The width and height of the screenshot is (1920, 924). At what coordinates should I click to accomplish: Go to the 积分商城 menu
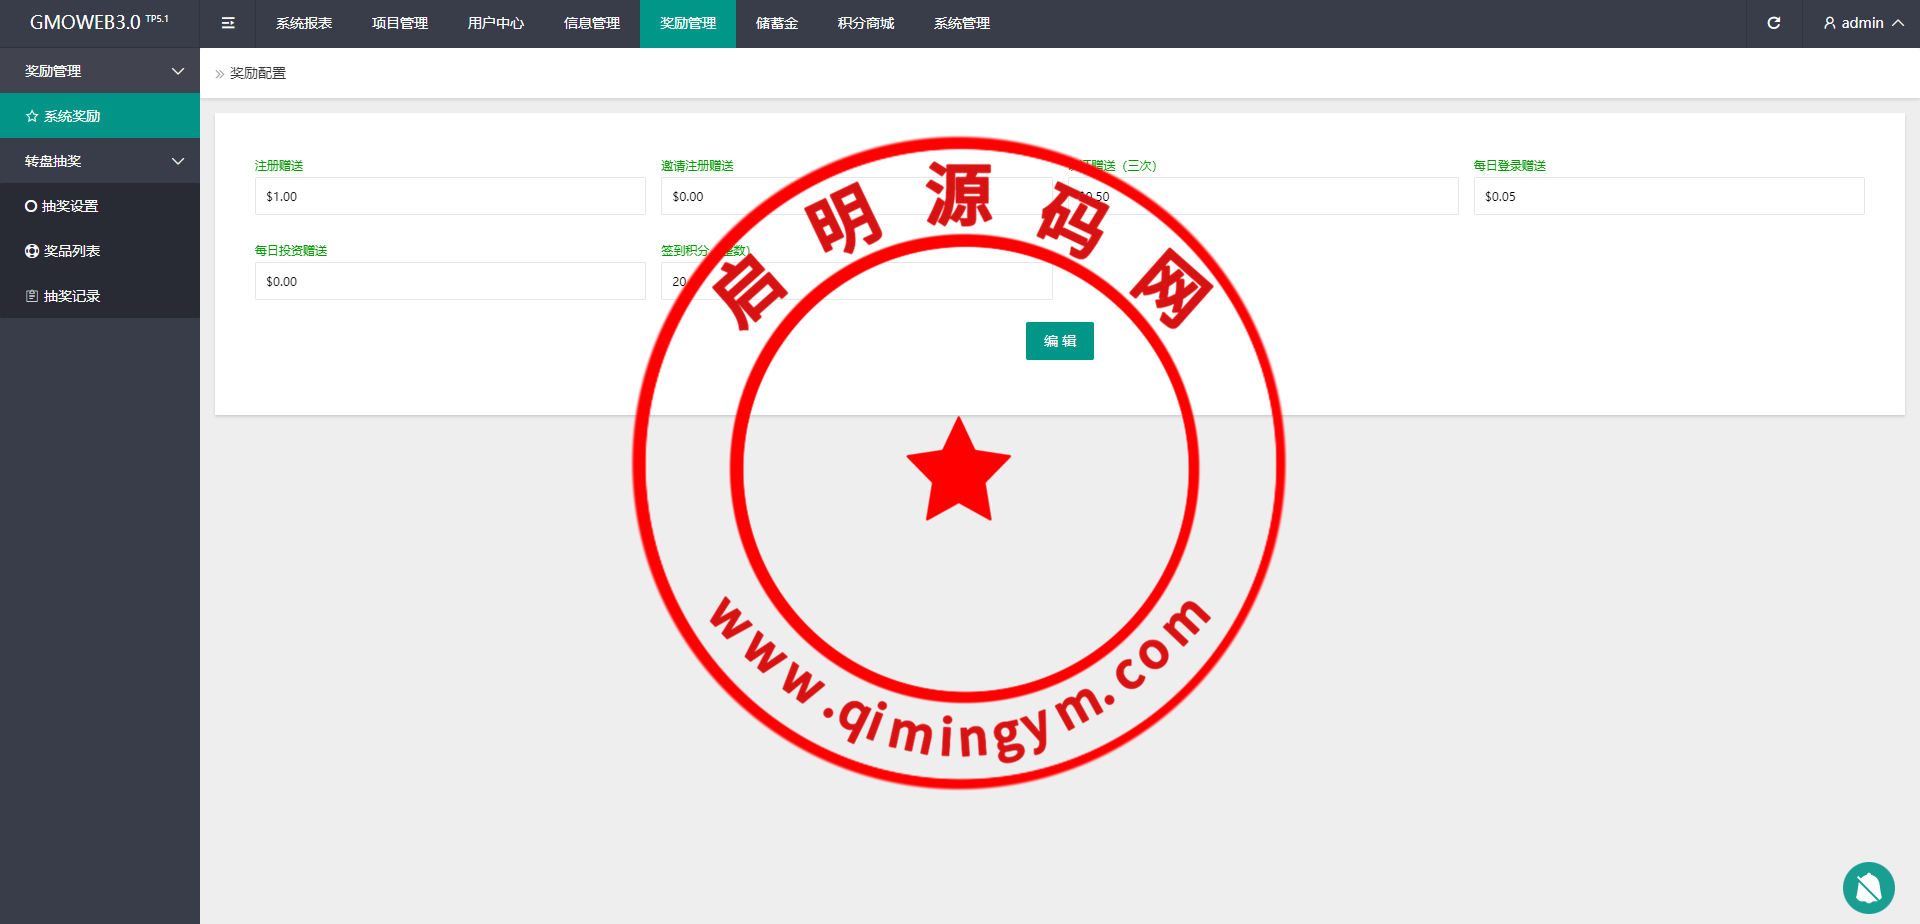coord(866,23)
